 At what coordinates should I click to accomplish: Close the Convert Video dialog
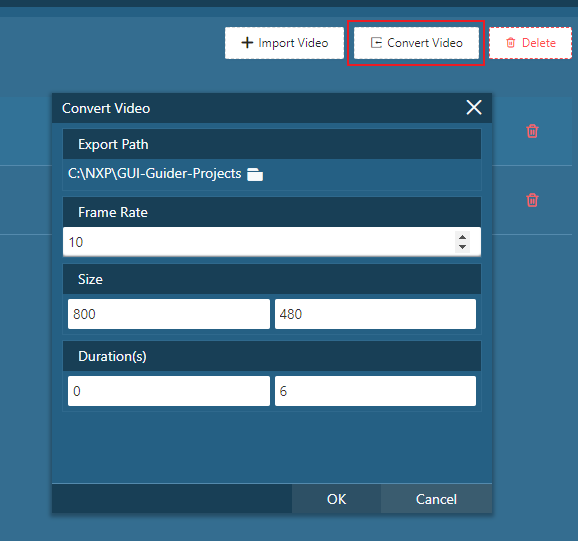[474, 108]
